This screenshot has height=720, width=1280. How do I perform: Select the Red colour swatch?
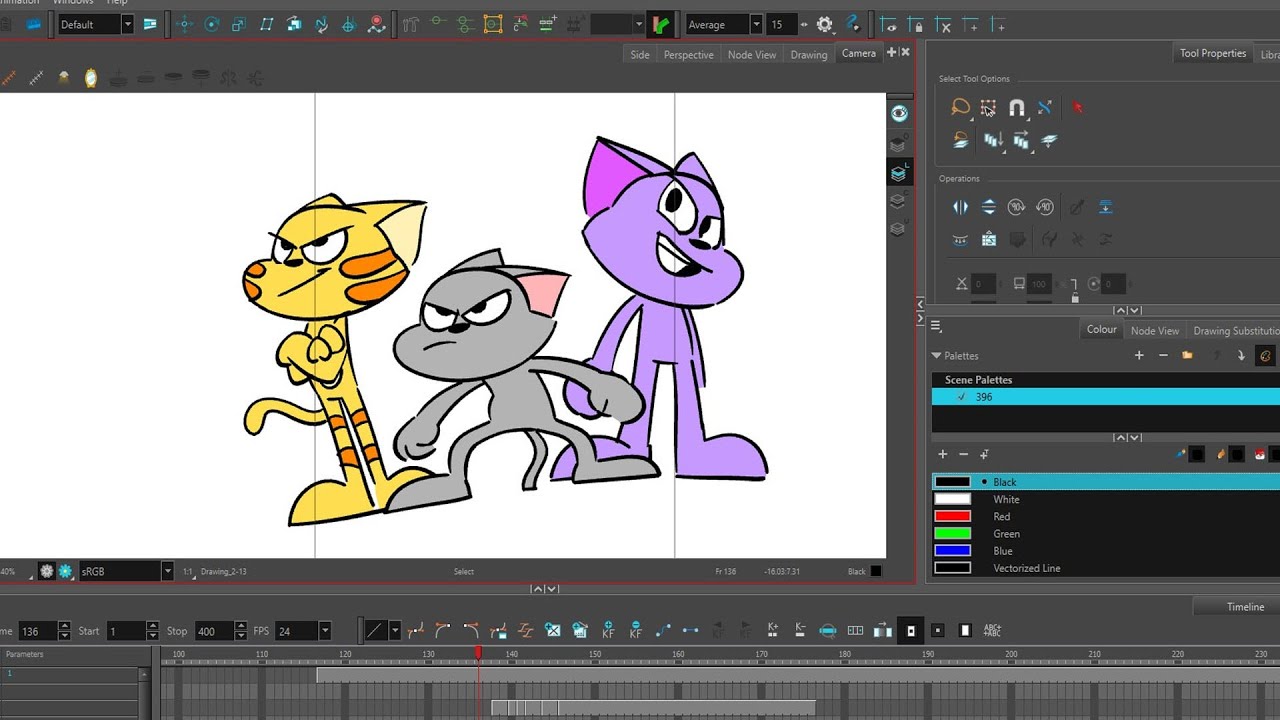click(952, 516)
